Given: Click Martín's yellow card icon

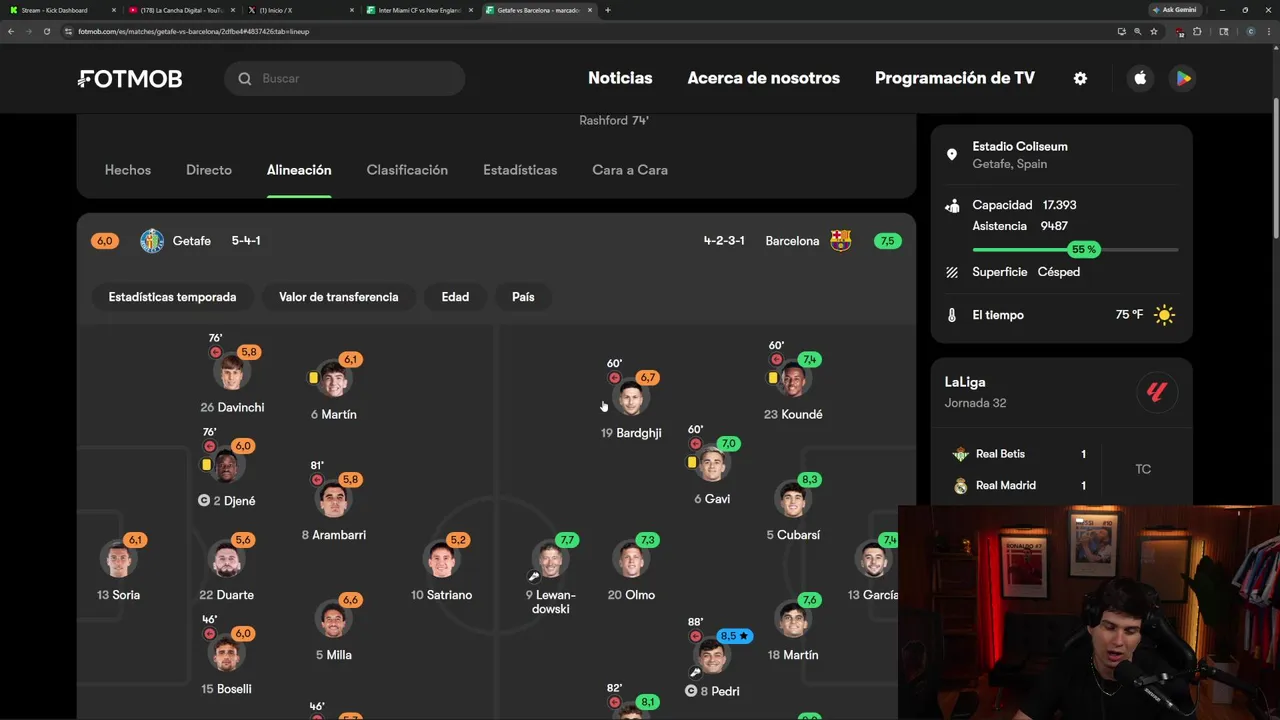Looking at the screenshot, I should (313, 378).
